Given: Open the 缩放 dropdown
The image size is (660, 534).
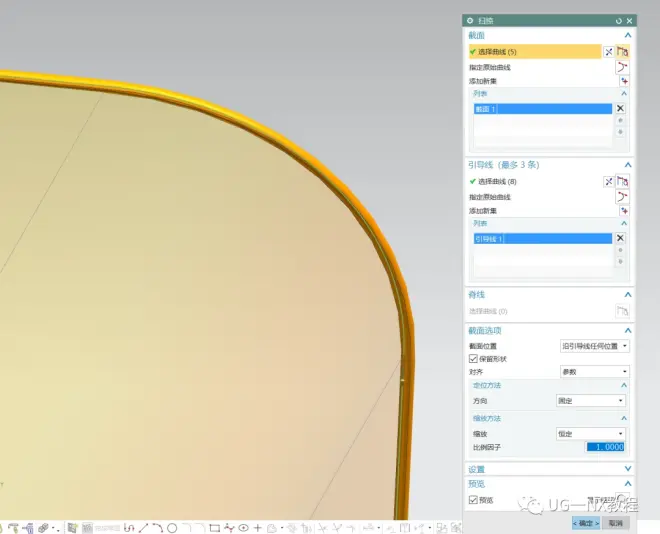Looking at the screenshot, I should point(590,434).
